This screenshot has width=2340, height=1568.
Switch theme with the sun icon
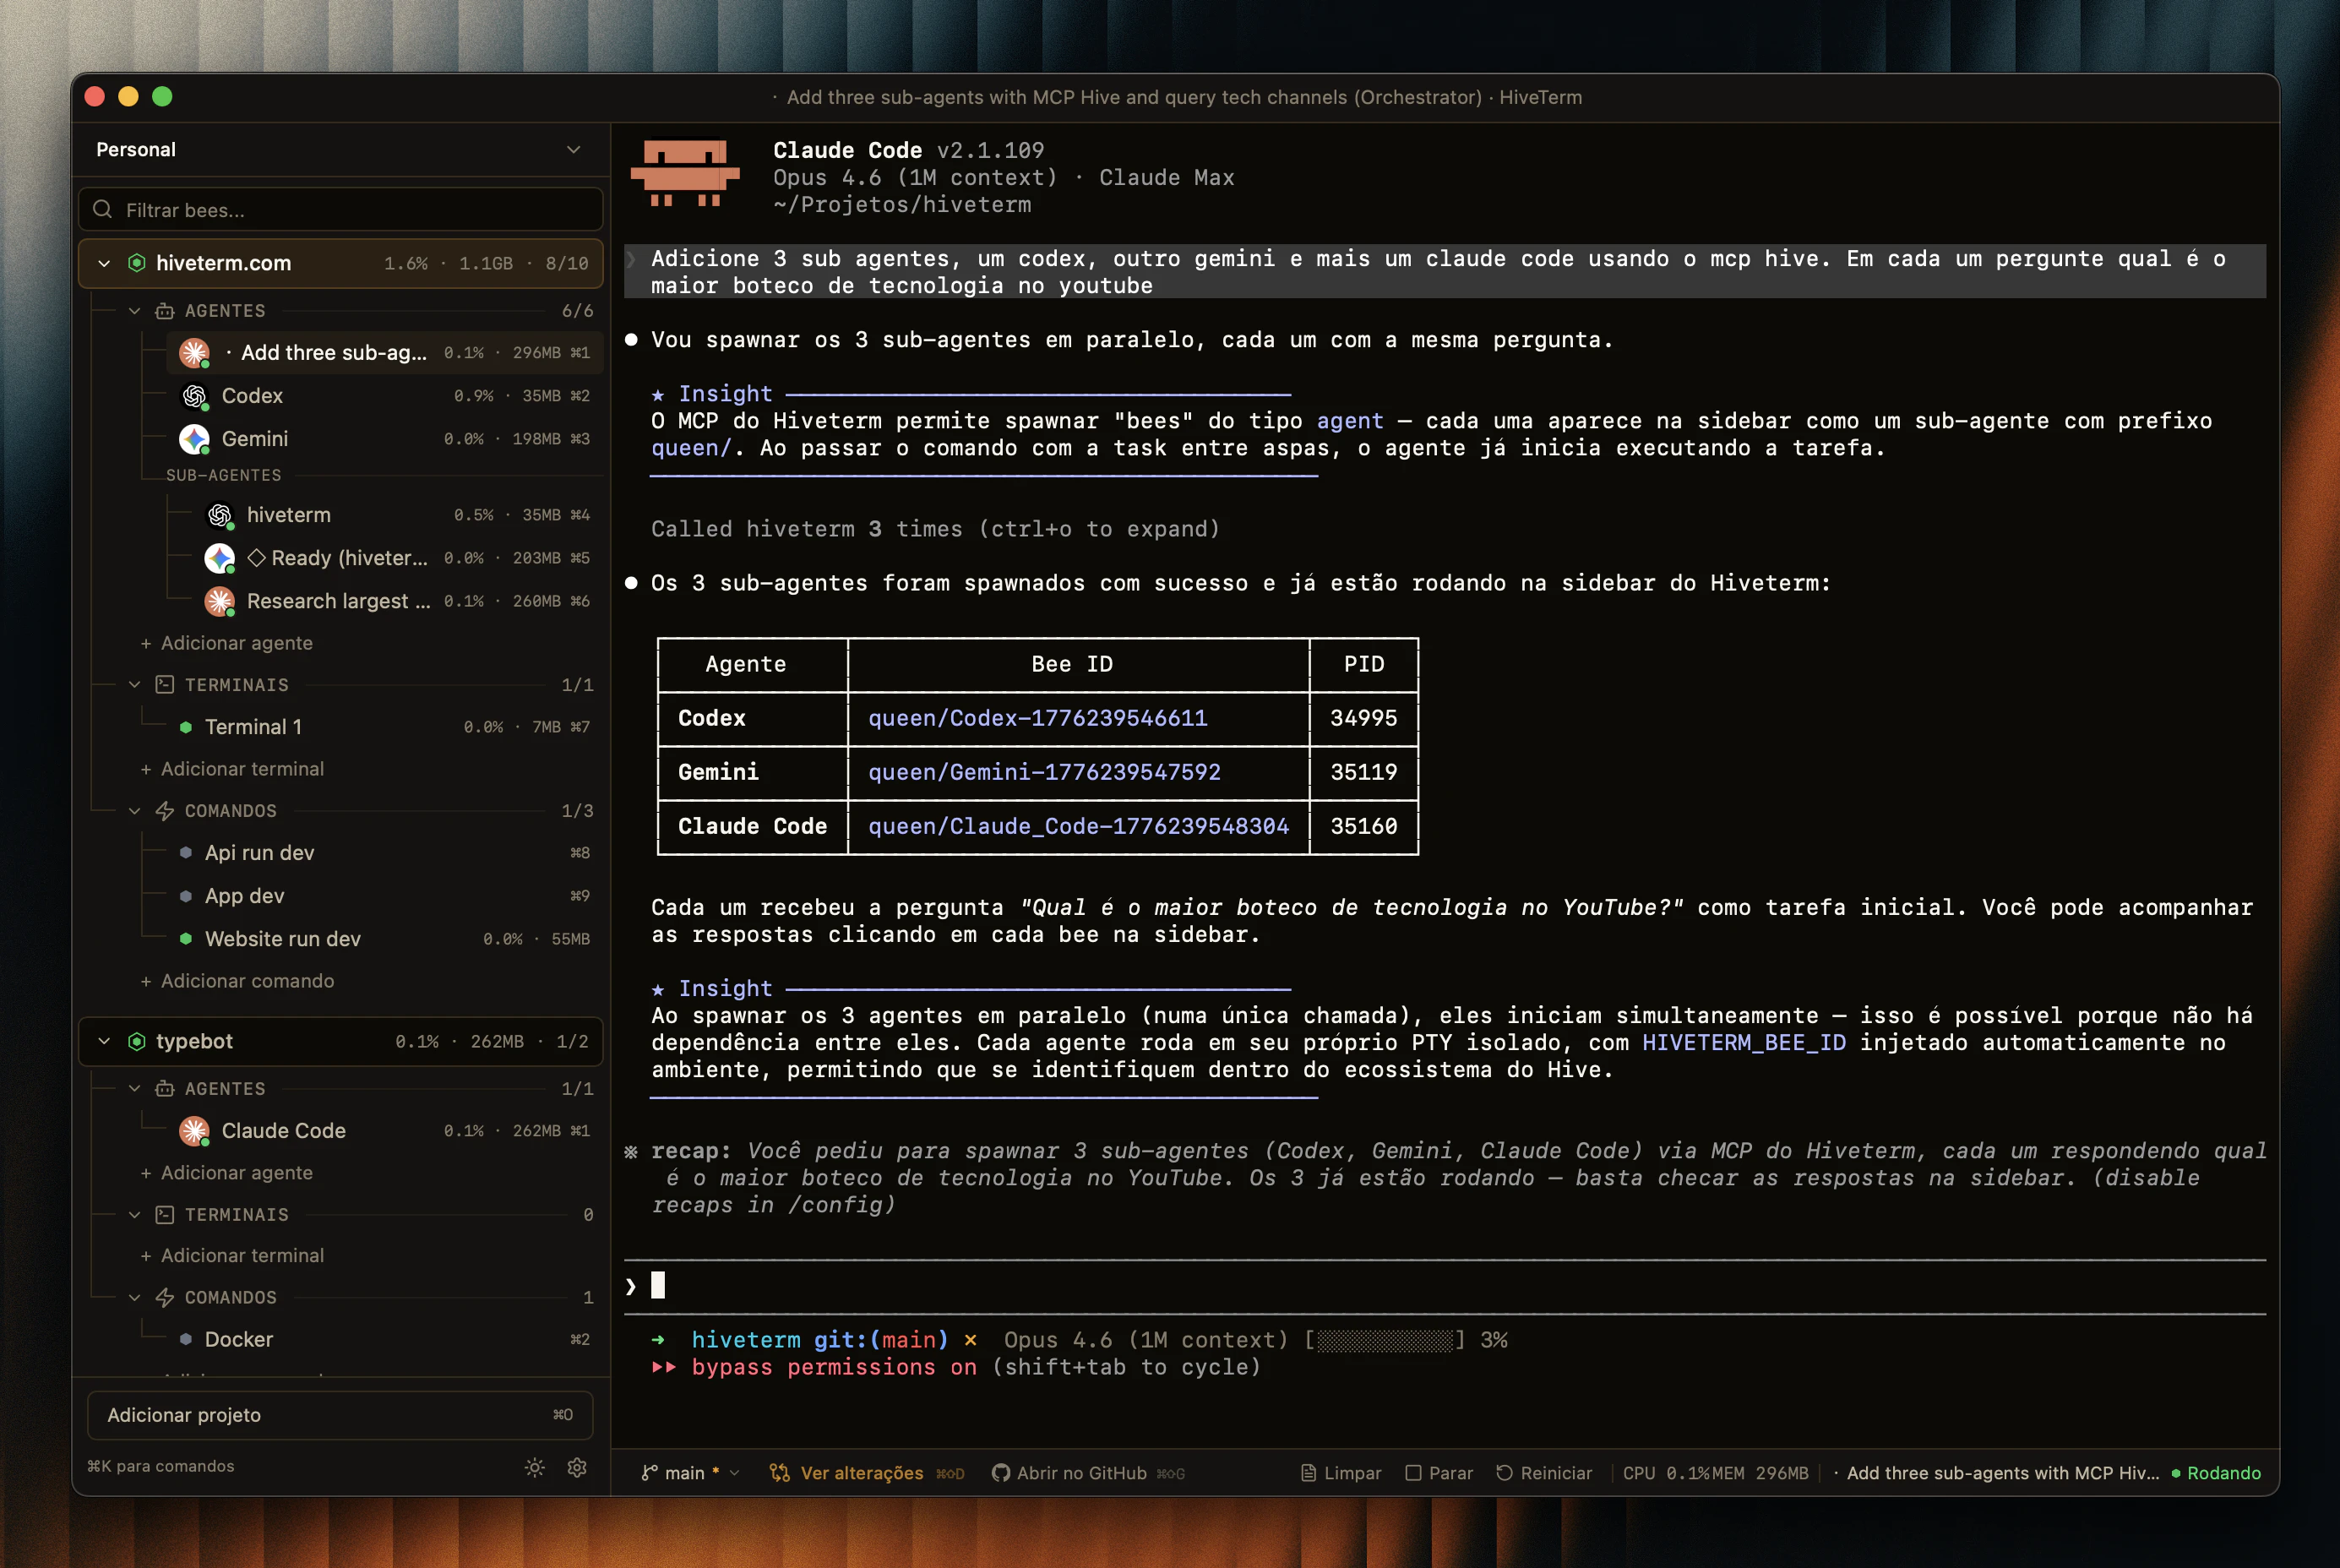[x=535, y=1467]
